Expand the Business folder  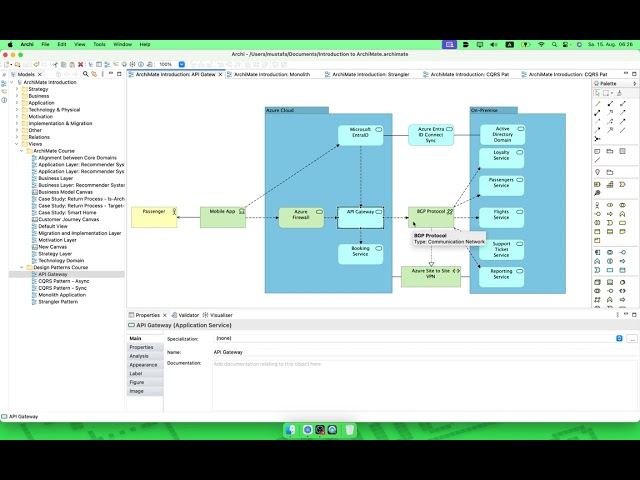[x=17, y=96]
